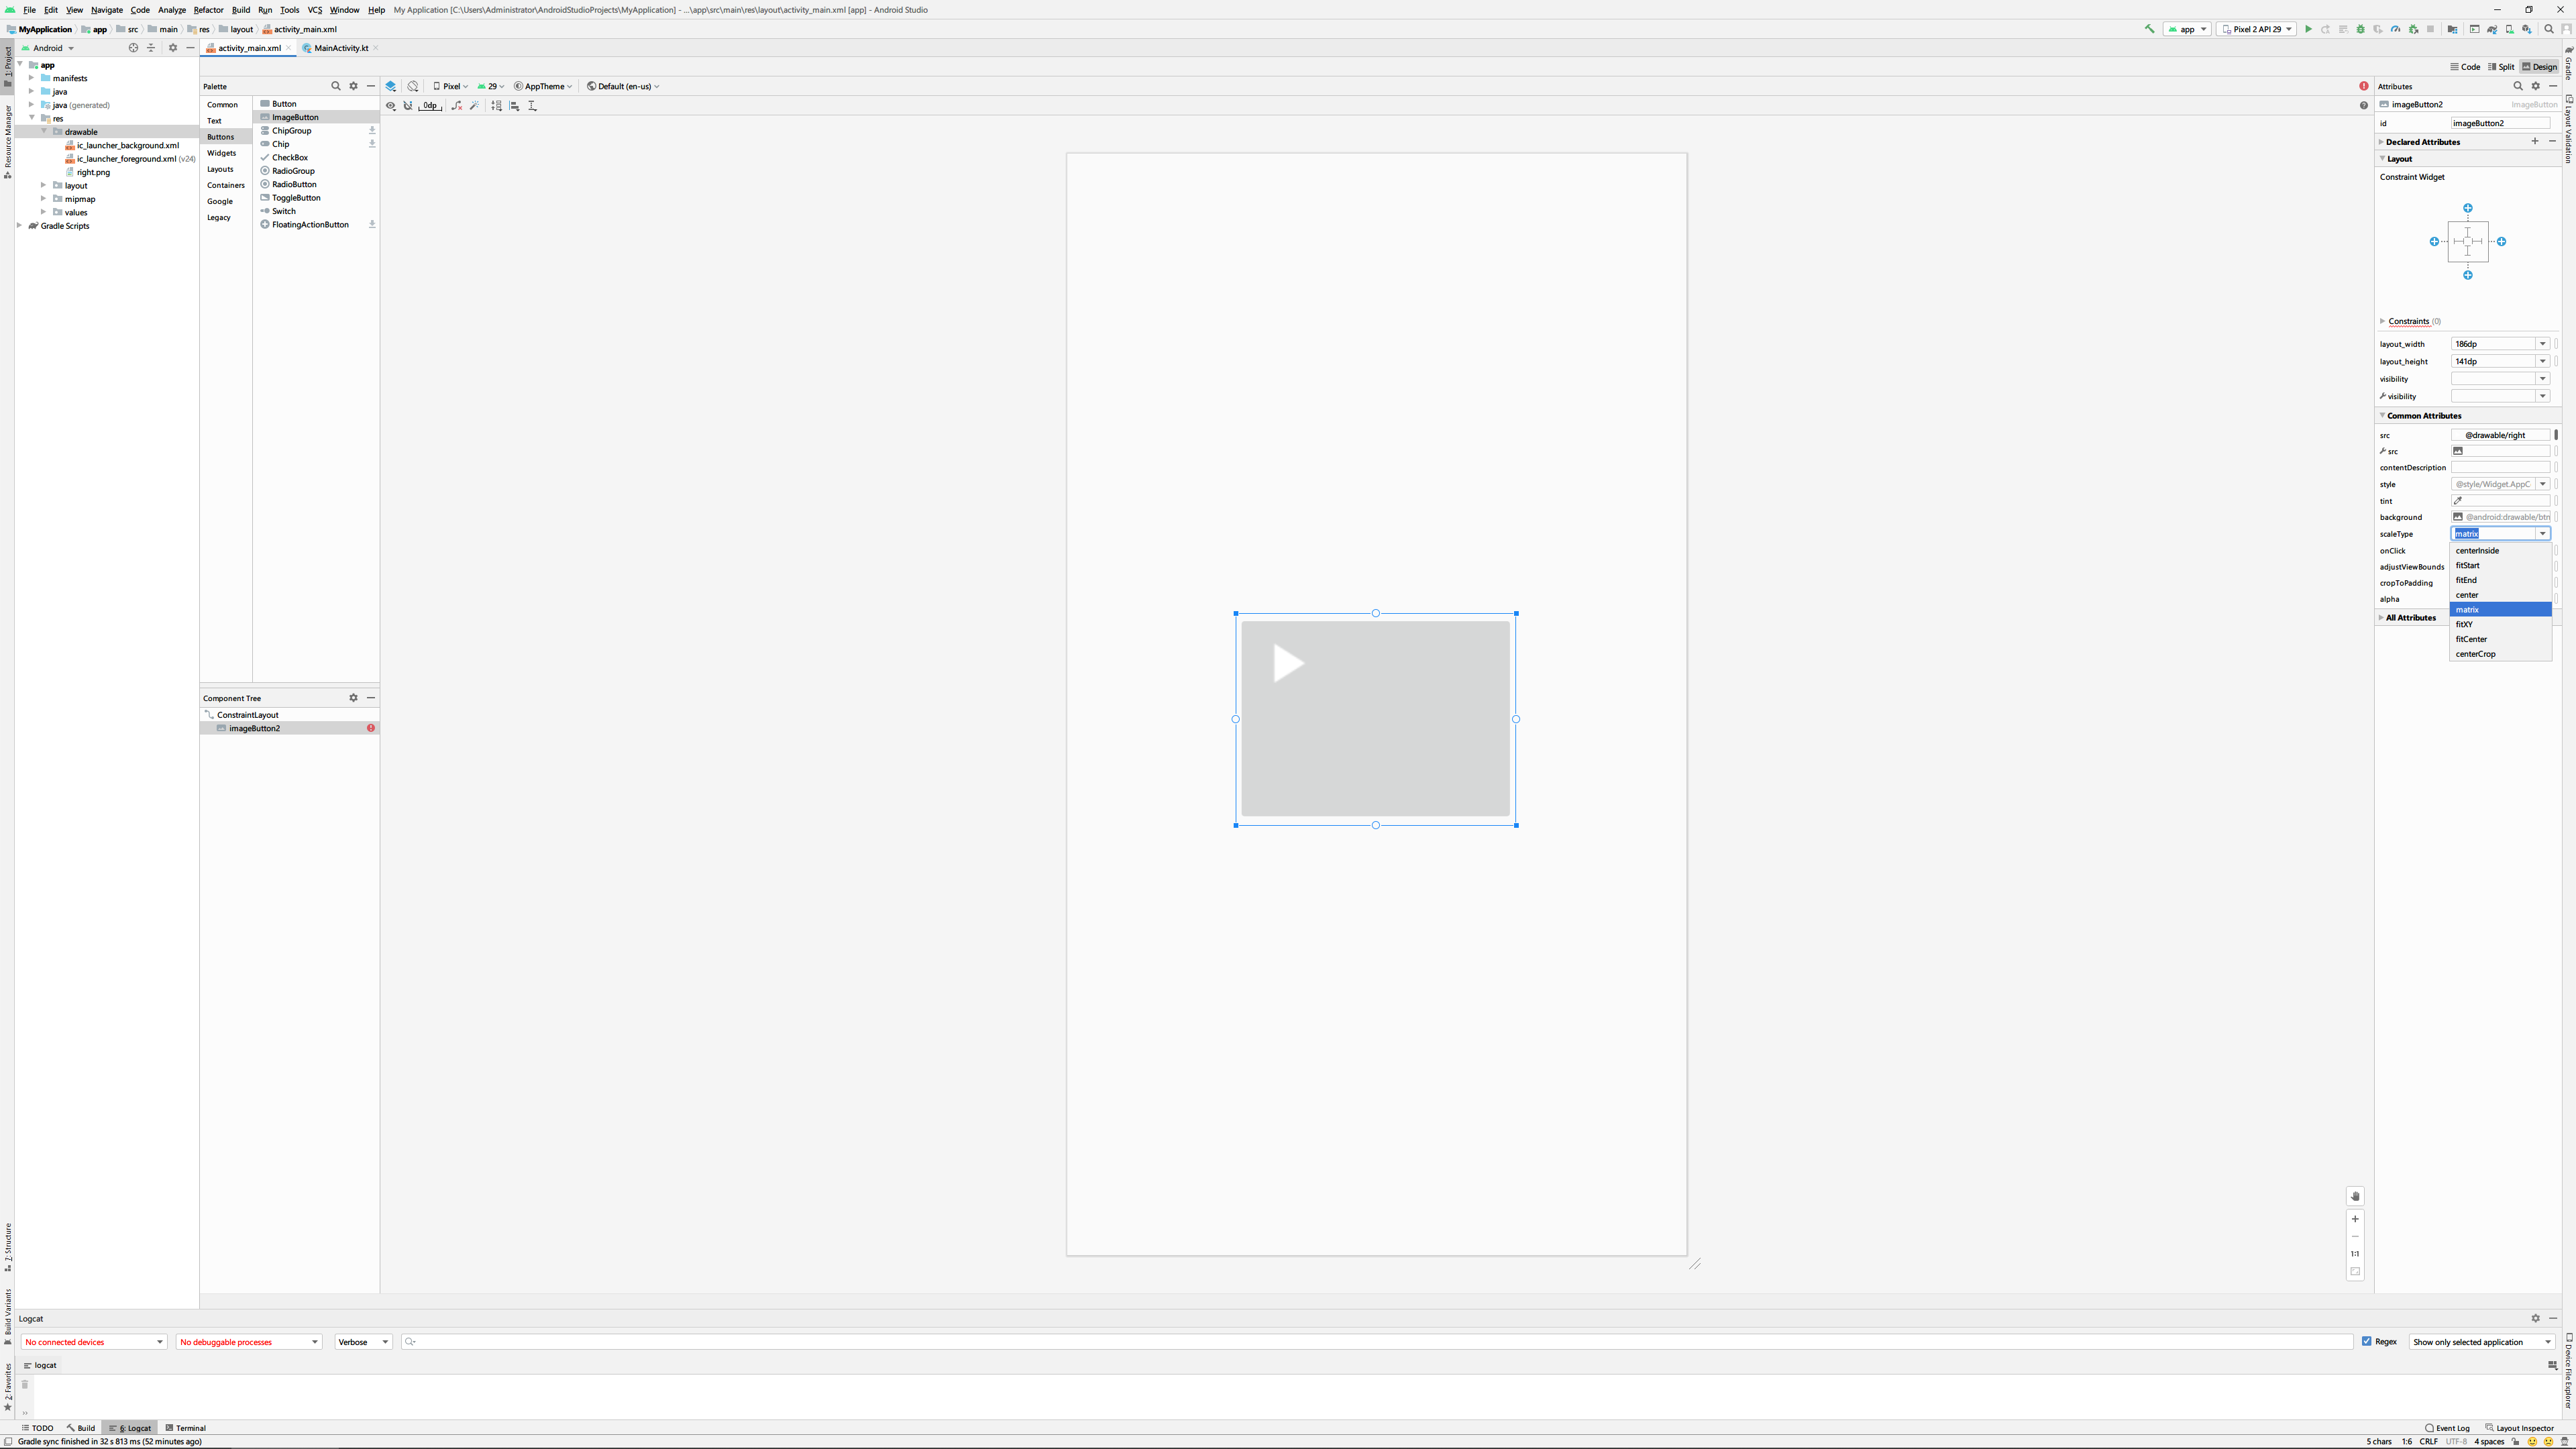Click the Clear Constraints icon
This screenshot has height=1449, width=2576.
click(457, 106)
